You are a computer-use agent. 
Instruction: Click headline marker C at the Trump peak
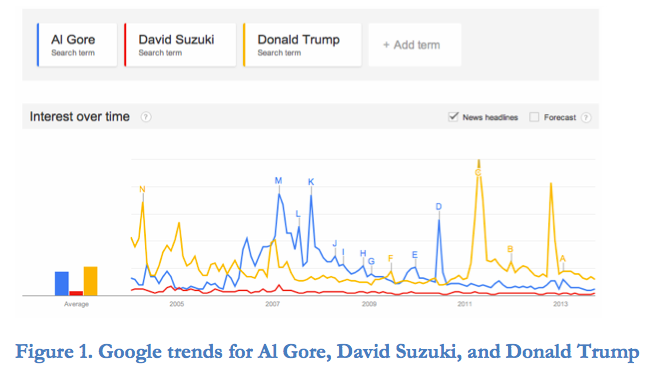pos(478,173)
